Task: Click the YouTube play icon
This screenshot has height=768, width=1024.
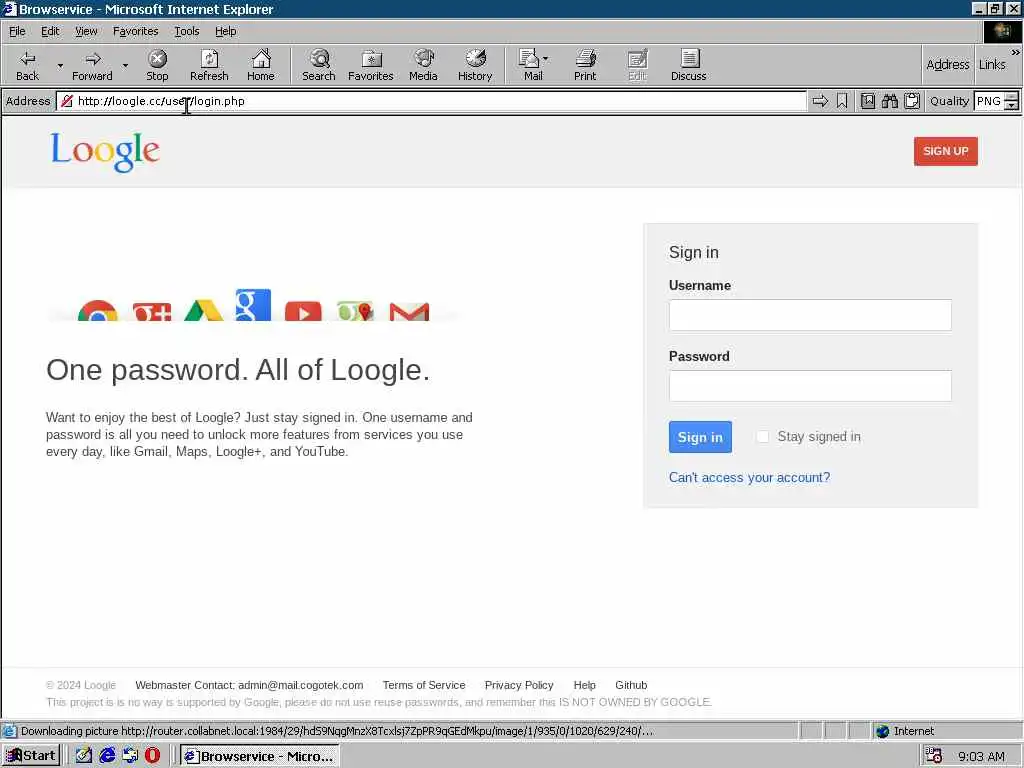Action: (x=303, y=311)
